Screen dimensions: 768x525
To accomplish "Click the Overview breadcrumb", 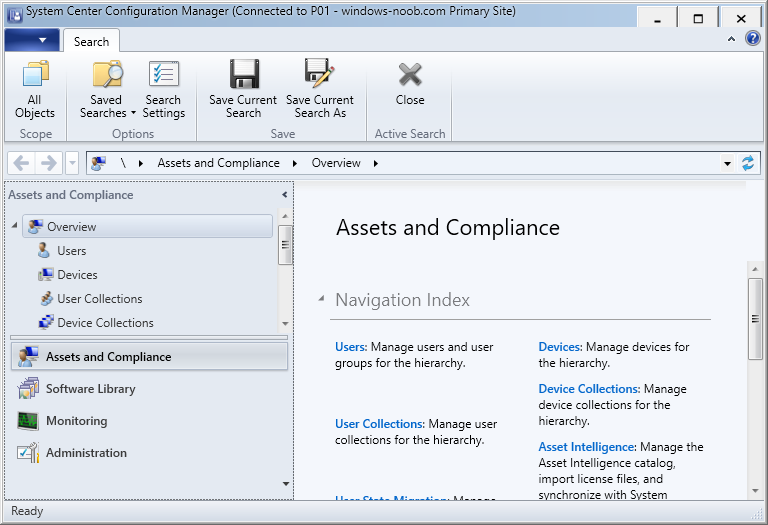I will pyautogui.click(x=336, y=163).
